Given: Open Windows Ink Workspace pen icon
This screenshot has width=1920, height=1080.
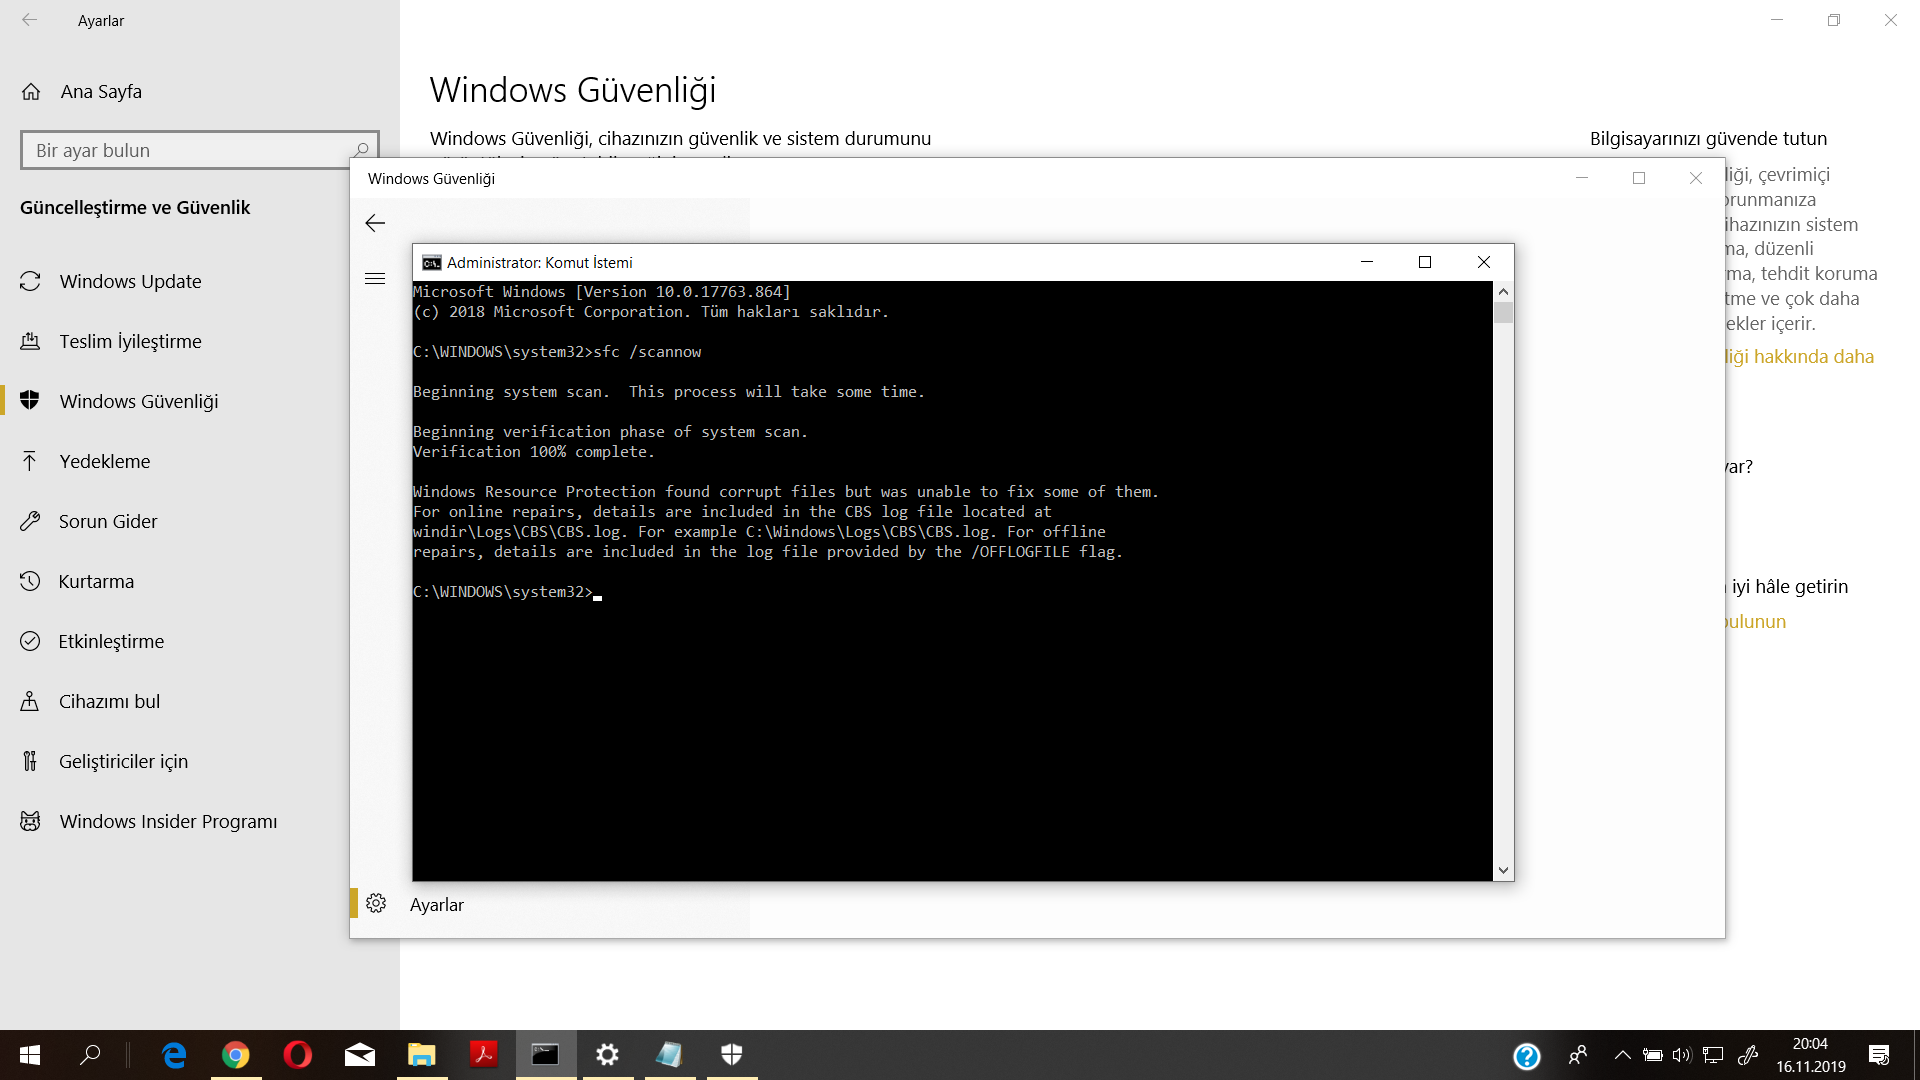Looking at the screenshot, I should pyautogui.click(x=1748, y=1055).
